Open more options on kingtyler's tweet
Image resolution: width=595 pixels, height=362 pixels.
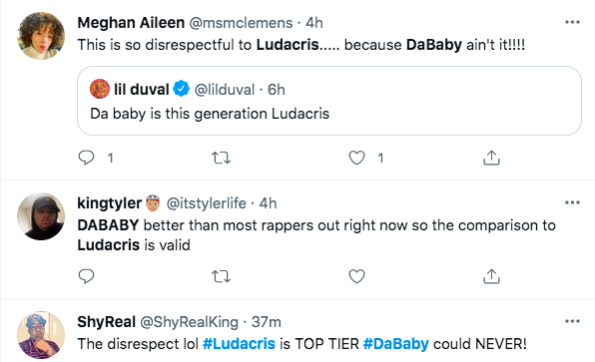(x=572, y=203)
